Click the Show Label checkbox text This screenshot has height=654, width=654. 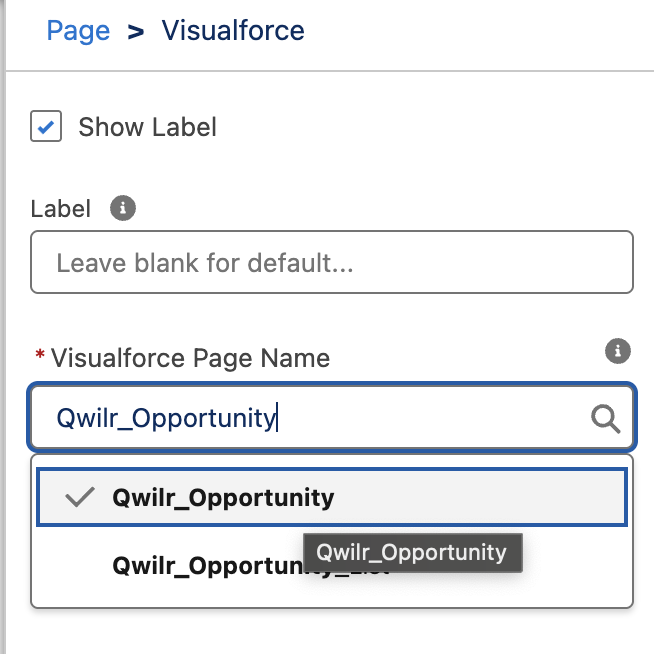(x=147, y=127)
